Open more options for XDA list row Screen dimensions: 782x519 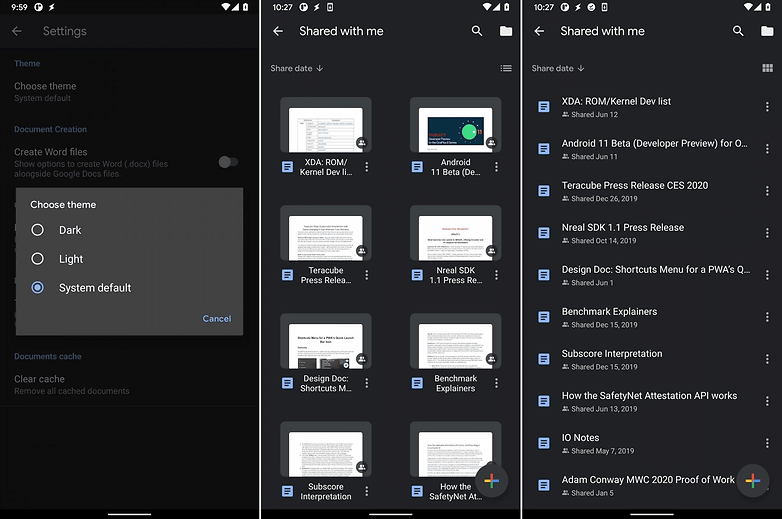click(x=767, y=107)
